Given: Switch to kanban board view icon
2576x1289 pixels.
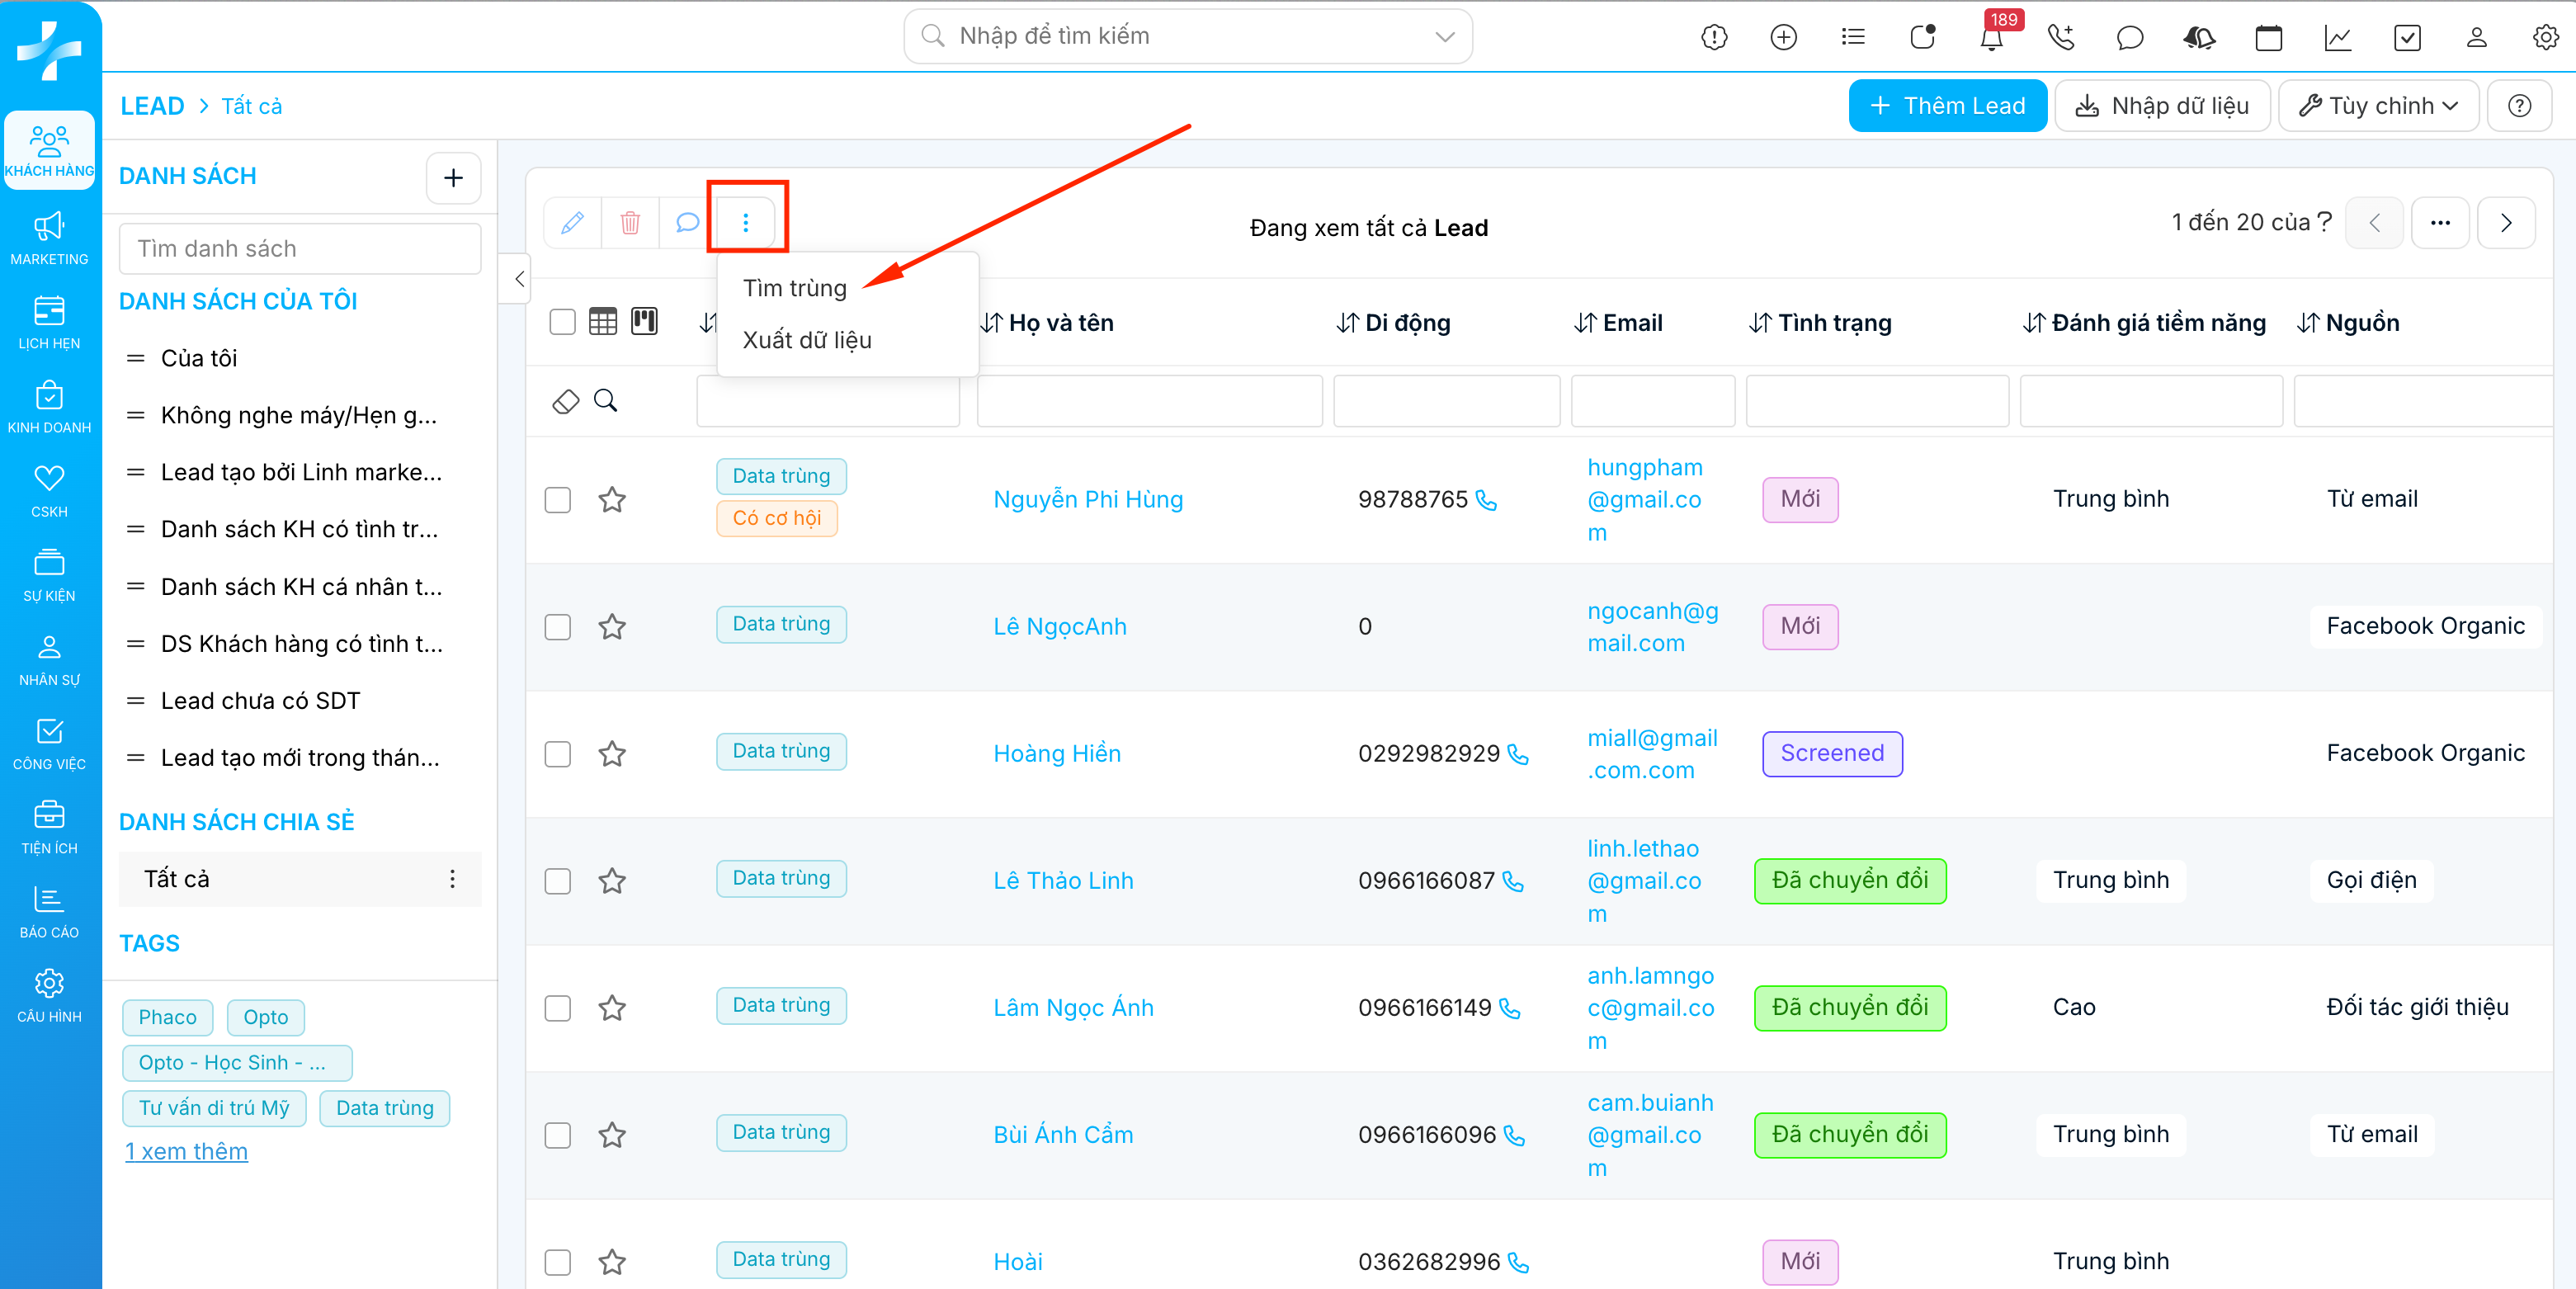Looking at the screenshot, I should pos(644,321).
